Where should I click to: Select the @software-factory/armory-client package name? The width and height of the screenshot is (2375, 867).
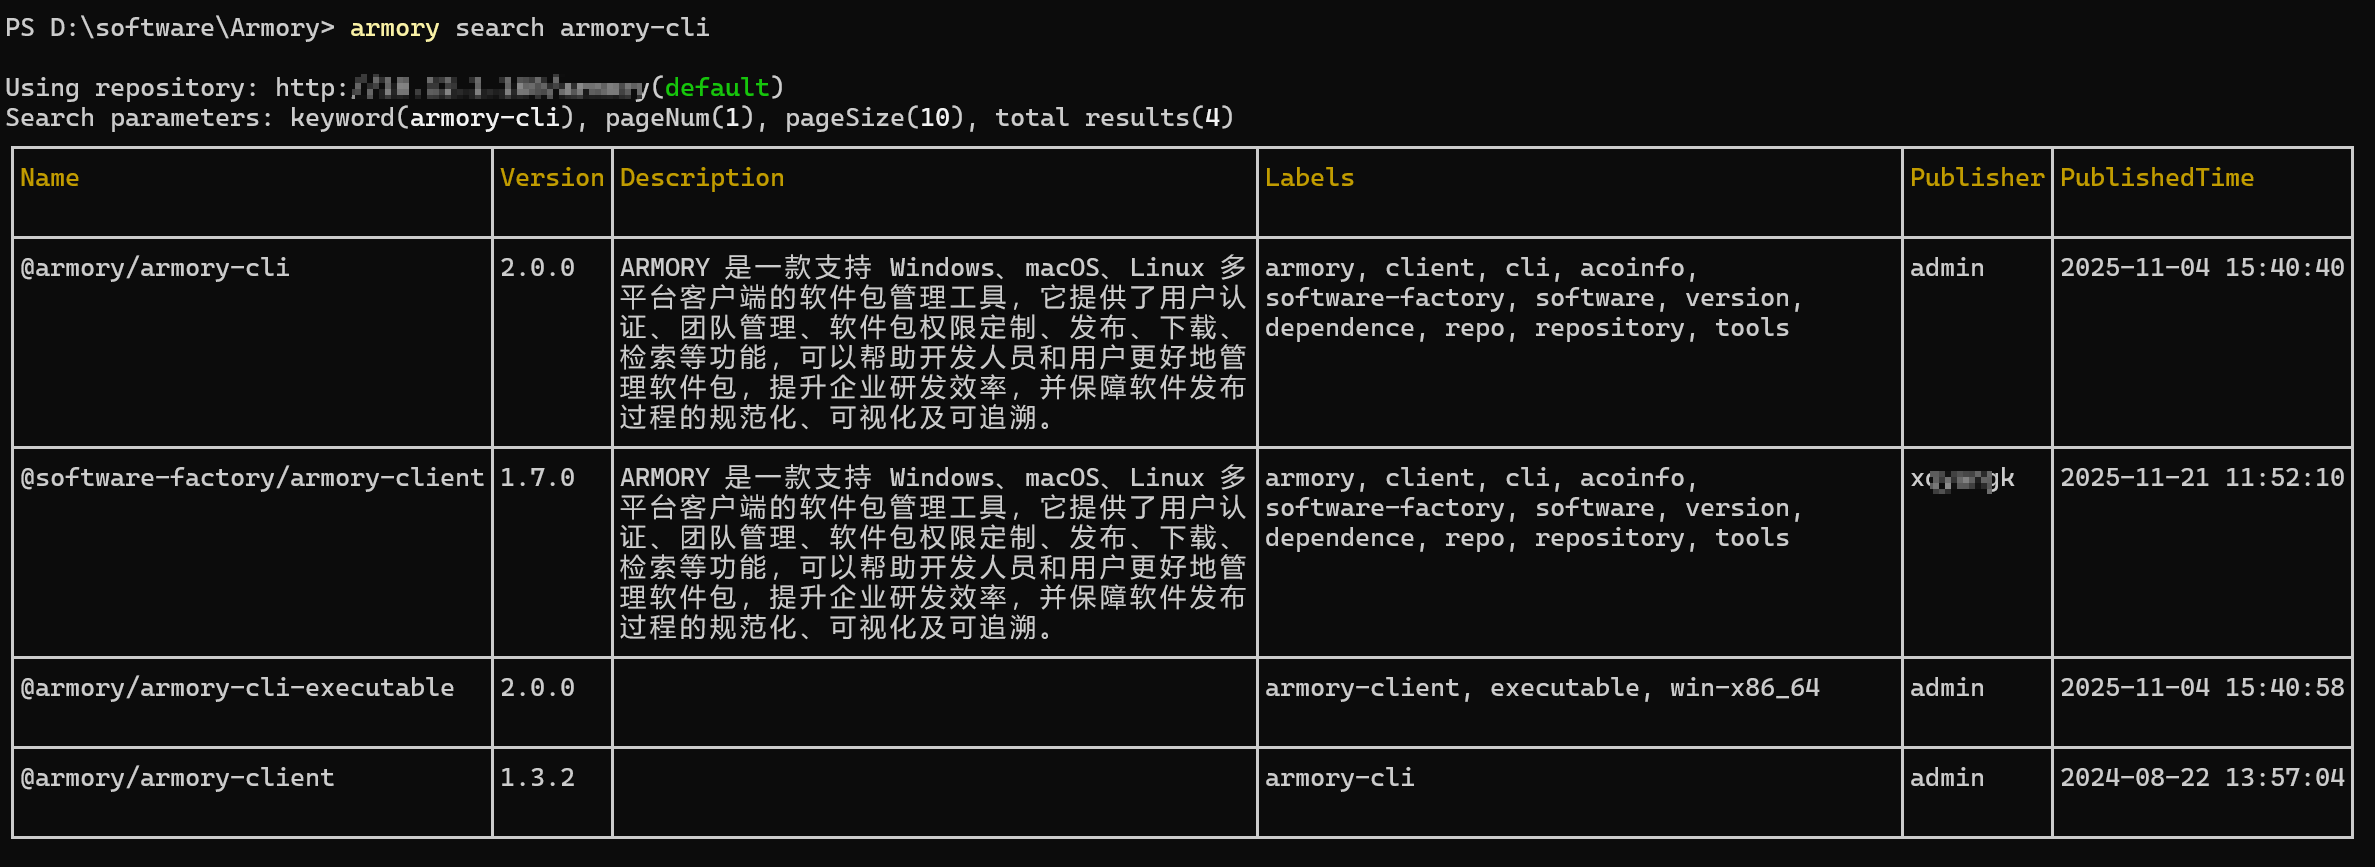252,478
